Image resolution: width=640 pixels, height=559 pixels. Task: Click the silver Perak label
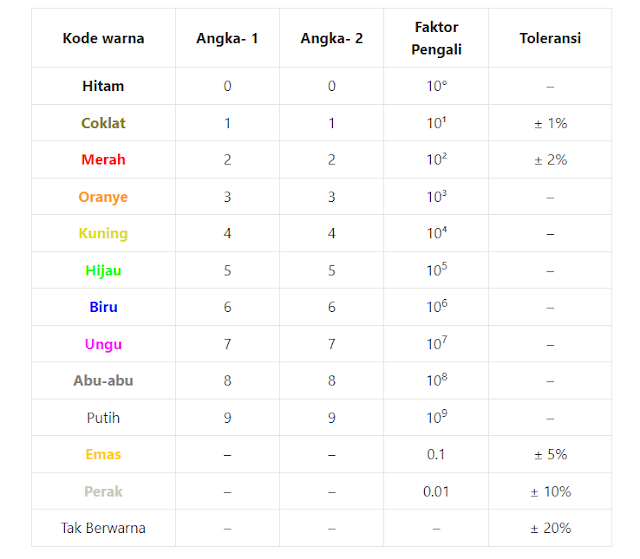[103, 492]
